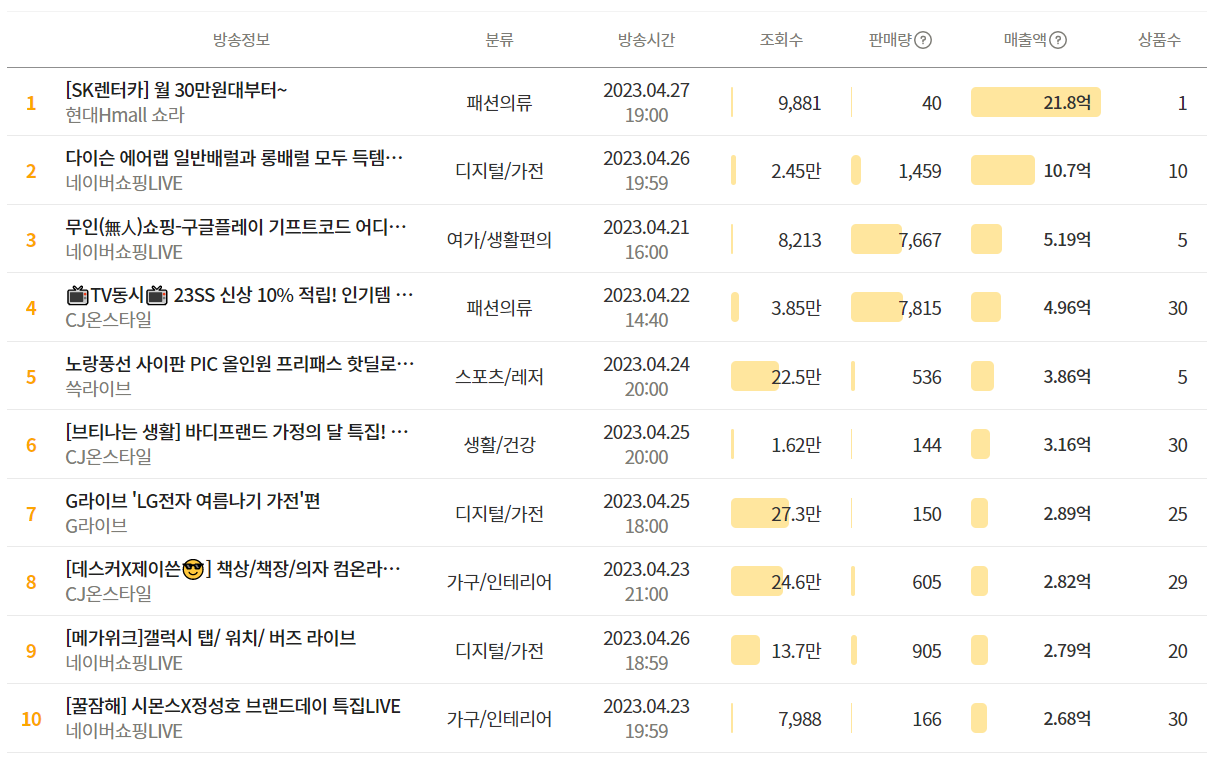Click the 3.86억 revenue value
The width and height of the screenshot is (1216, 763).
[1067, 376]
